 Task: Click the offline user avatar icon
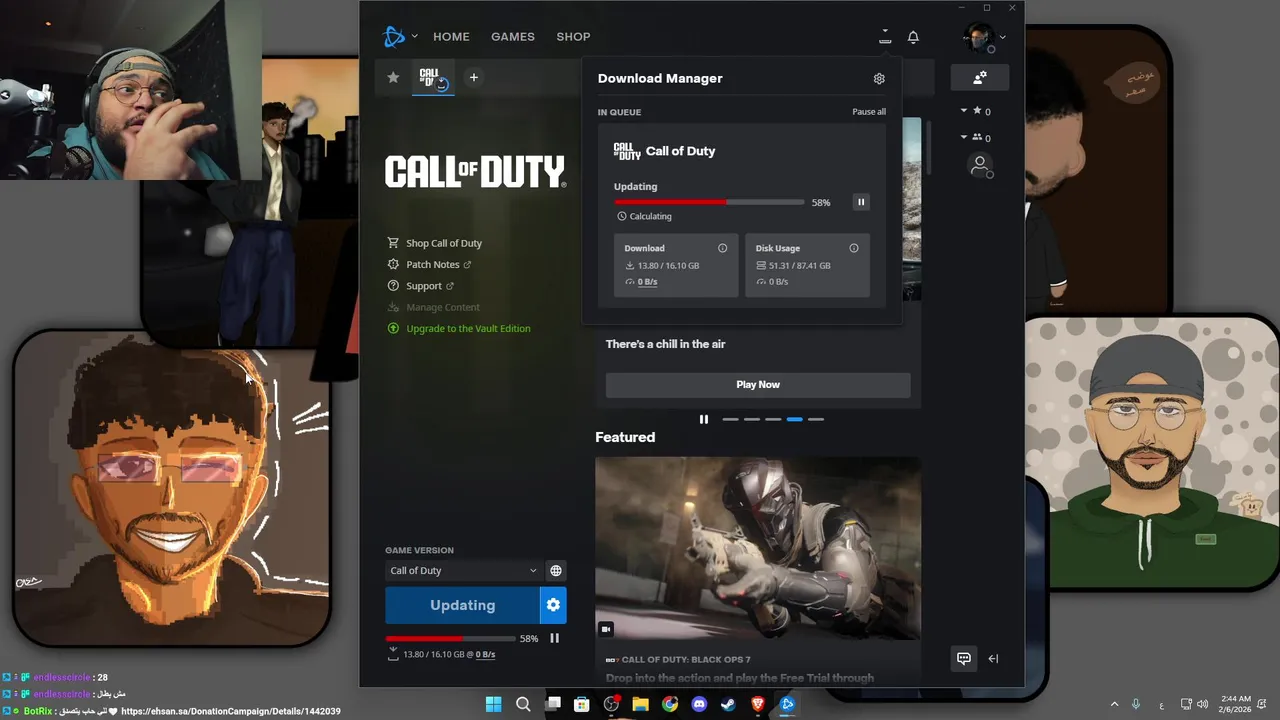(x=980, y=166)
